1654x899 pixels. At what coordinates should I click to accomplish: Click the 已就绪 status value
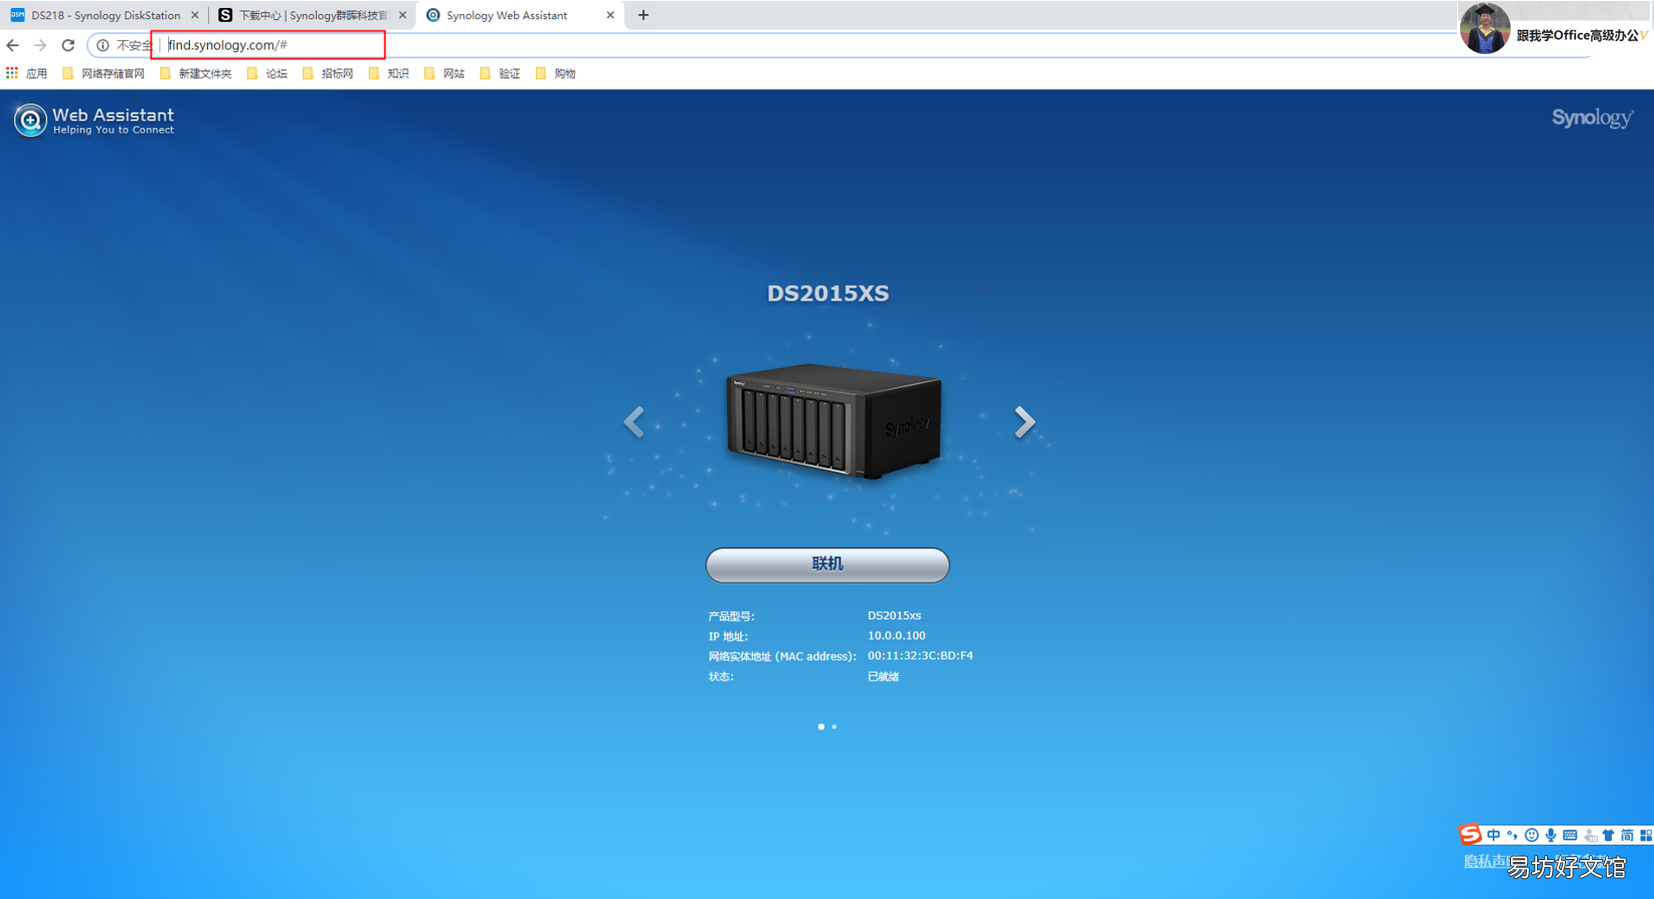883,677
